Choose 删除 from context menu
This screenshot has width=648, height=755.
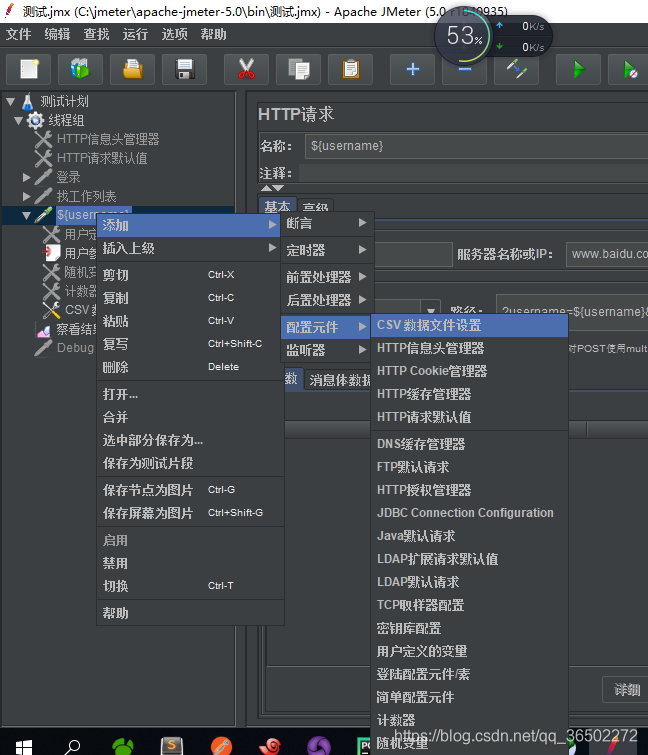190,367
